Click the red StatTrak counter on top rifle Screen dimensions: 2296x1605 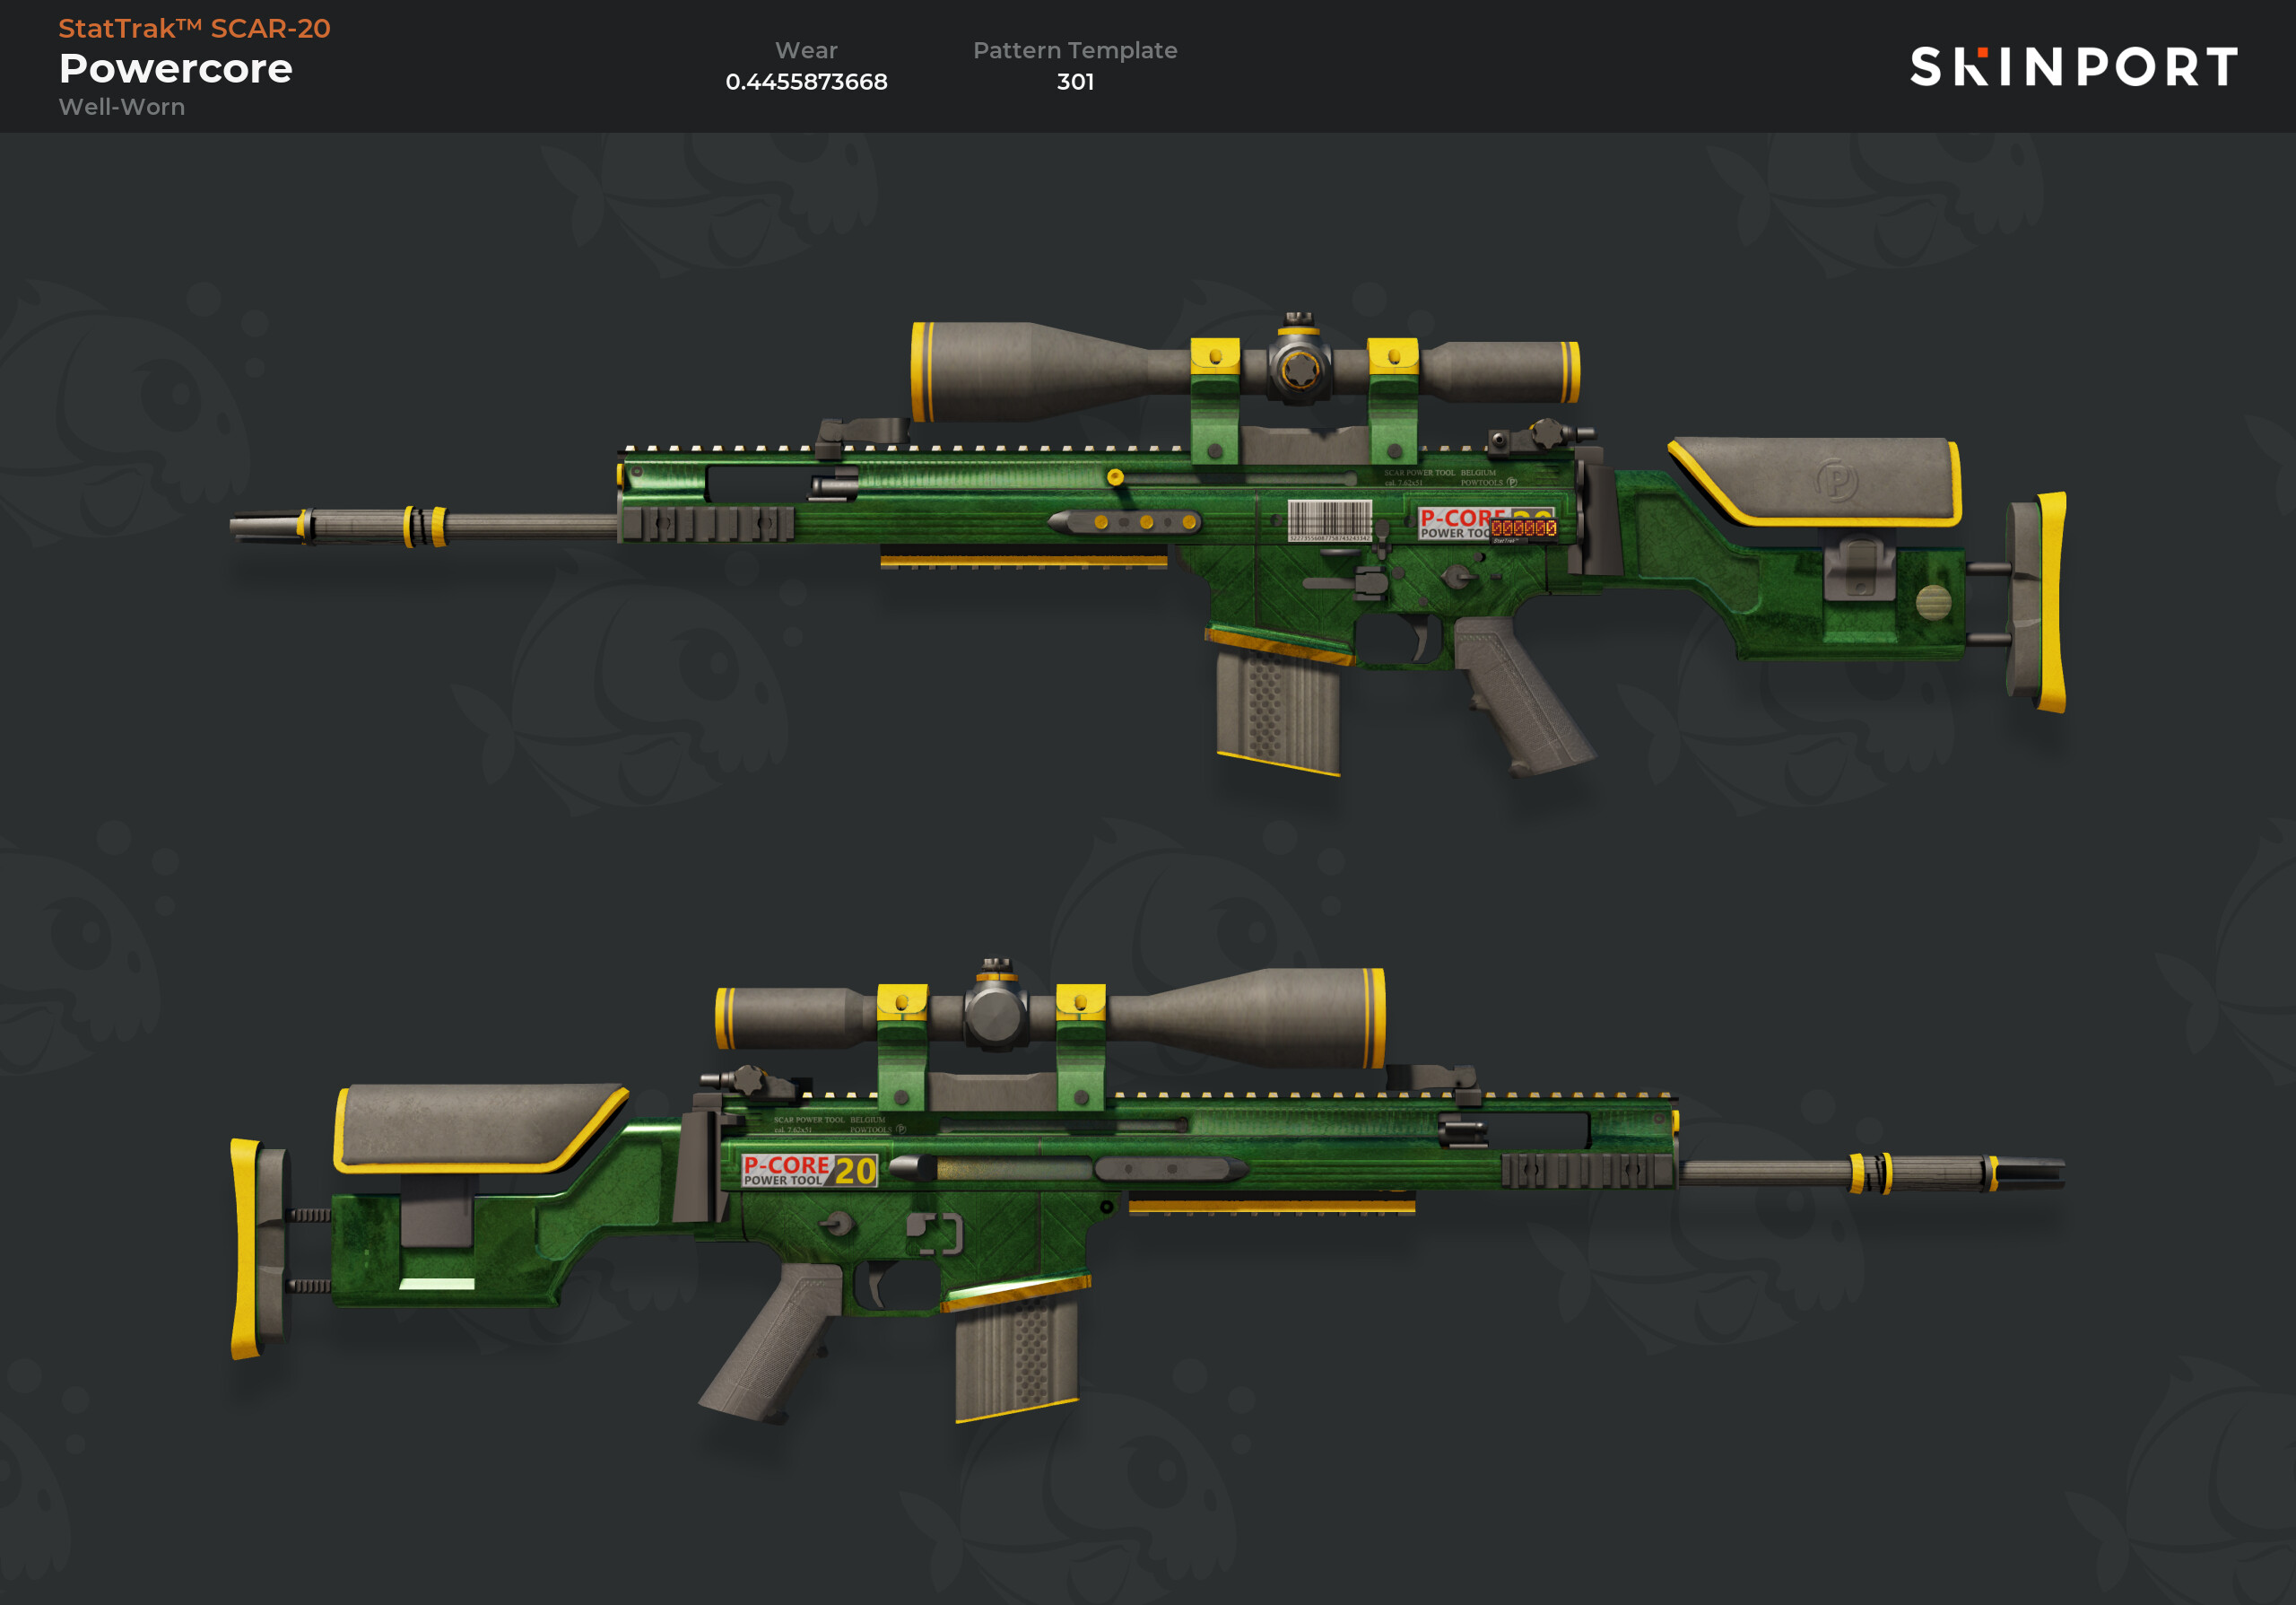(1523, 528)
